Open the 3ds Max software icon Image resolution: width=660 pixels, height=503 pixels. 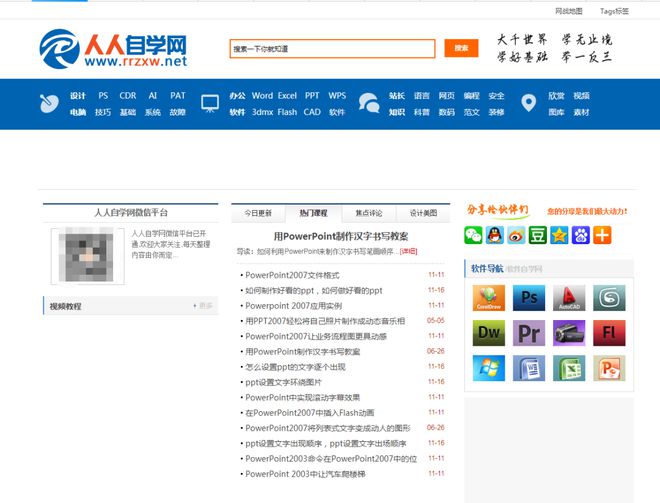609,298
